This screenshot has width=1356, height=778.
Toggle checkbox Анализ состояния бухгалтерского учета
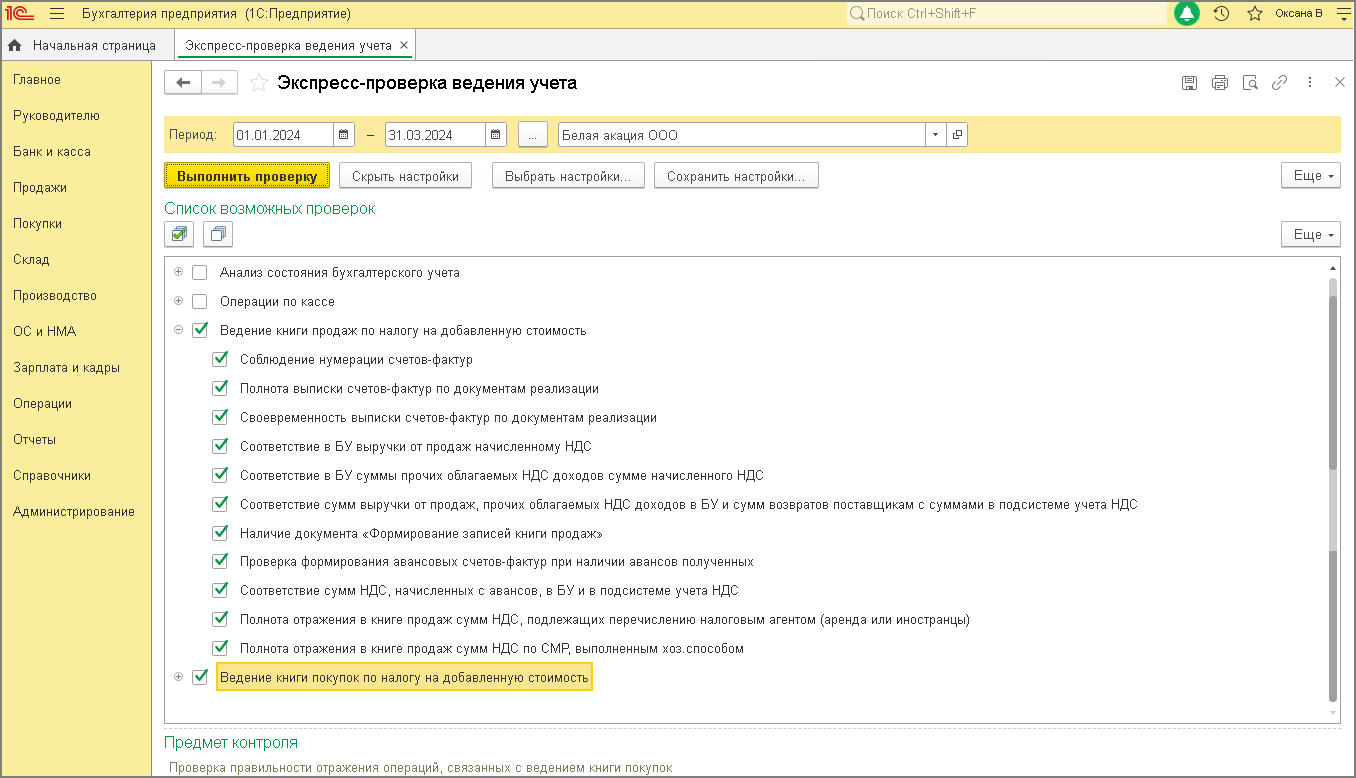(200, 272)
